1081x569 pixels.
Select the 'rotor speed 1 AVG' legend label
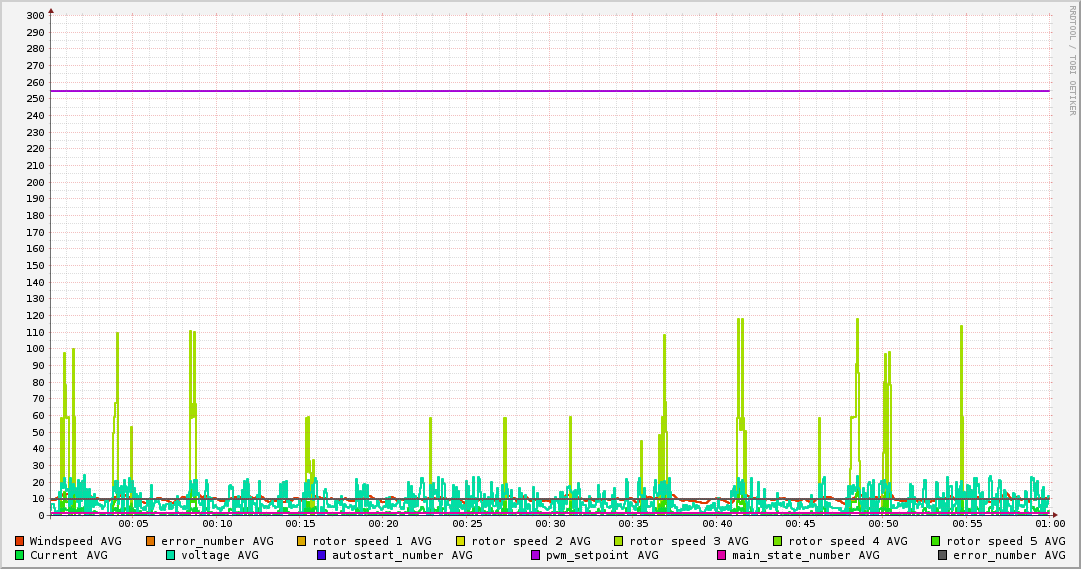(x=372, y=541)
